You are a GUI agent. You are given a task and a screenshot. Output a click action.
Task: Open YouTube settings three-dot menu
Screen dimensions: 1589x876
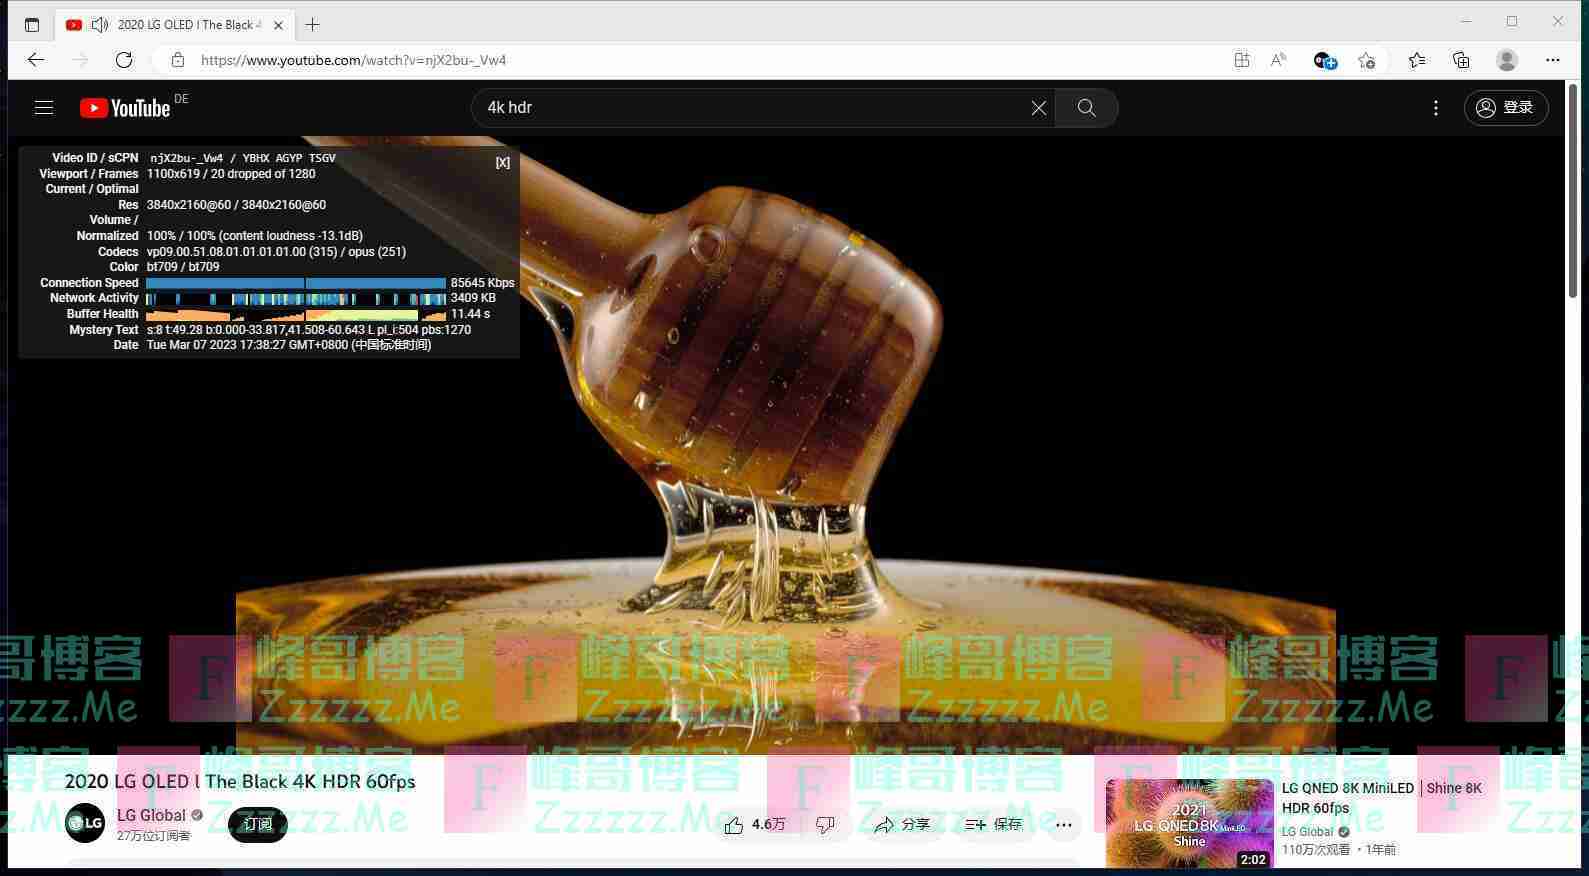tap(1436, 108)
